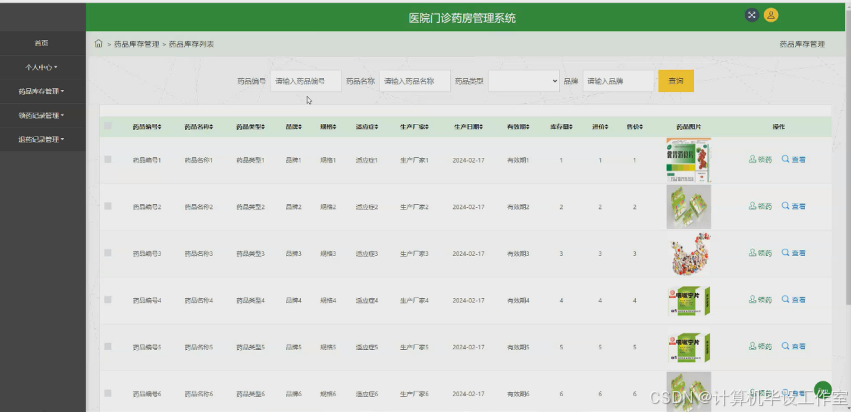Expand 领药记录管理 sidebar menu
Screen dimensions: 852x413
(42, 115)
